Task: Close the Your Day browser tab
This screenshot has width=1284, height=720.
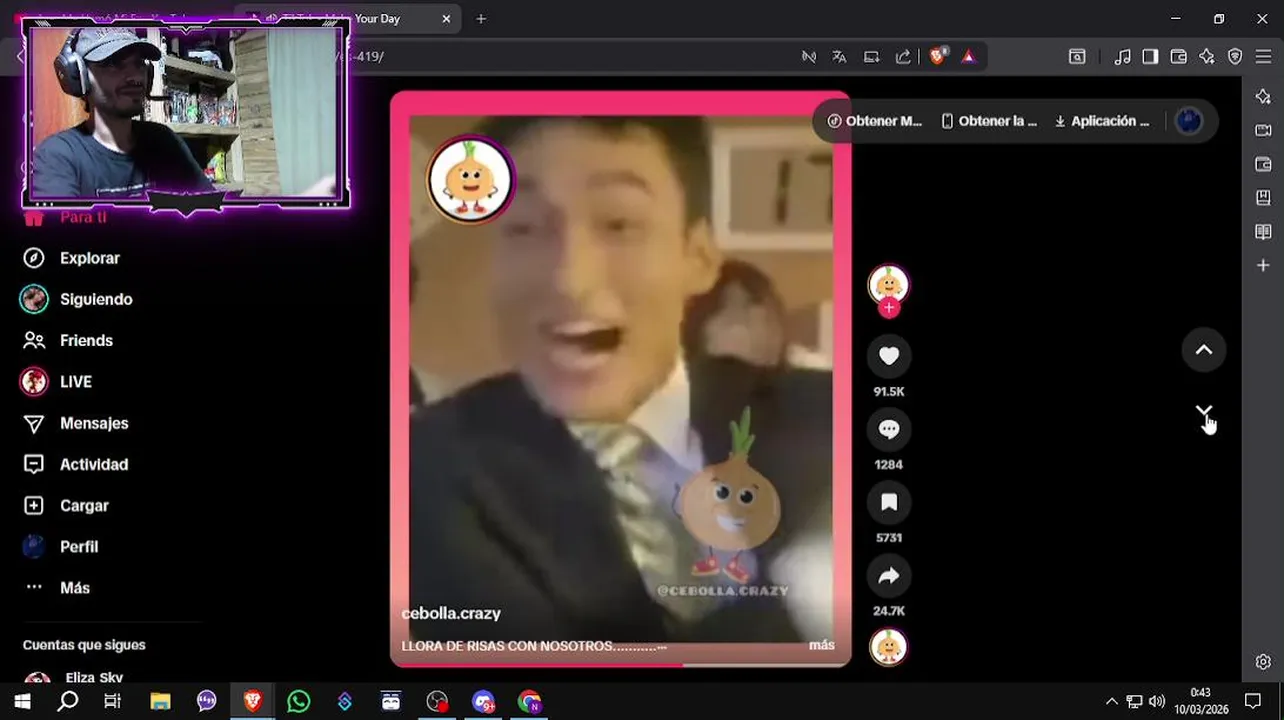Action: [x=446, y=19]
